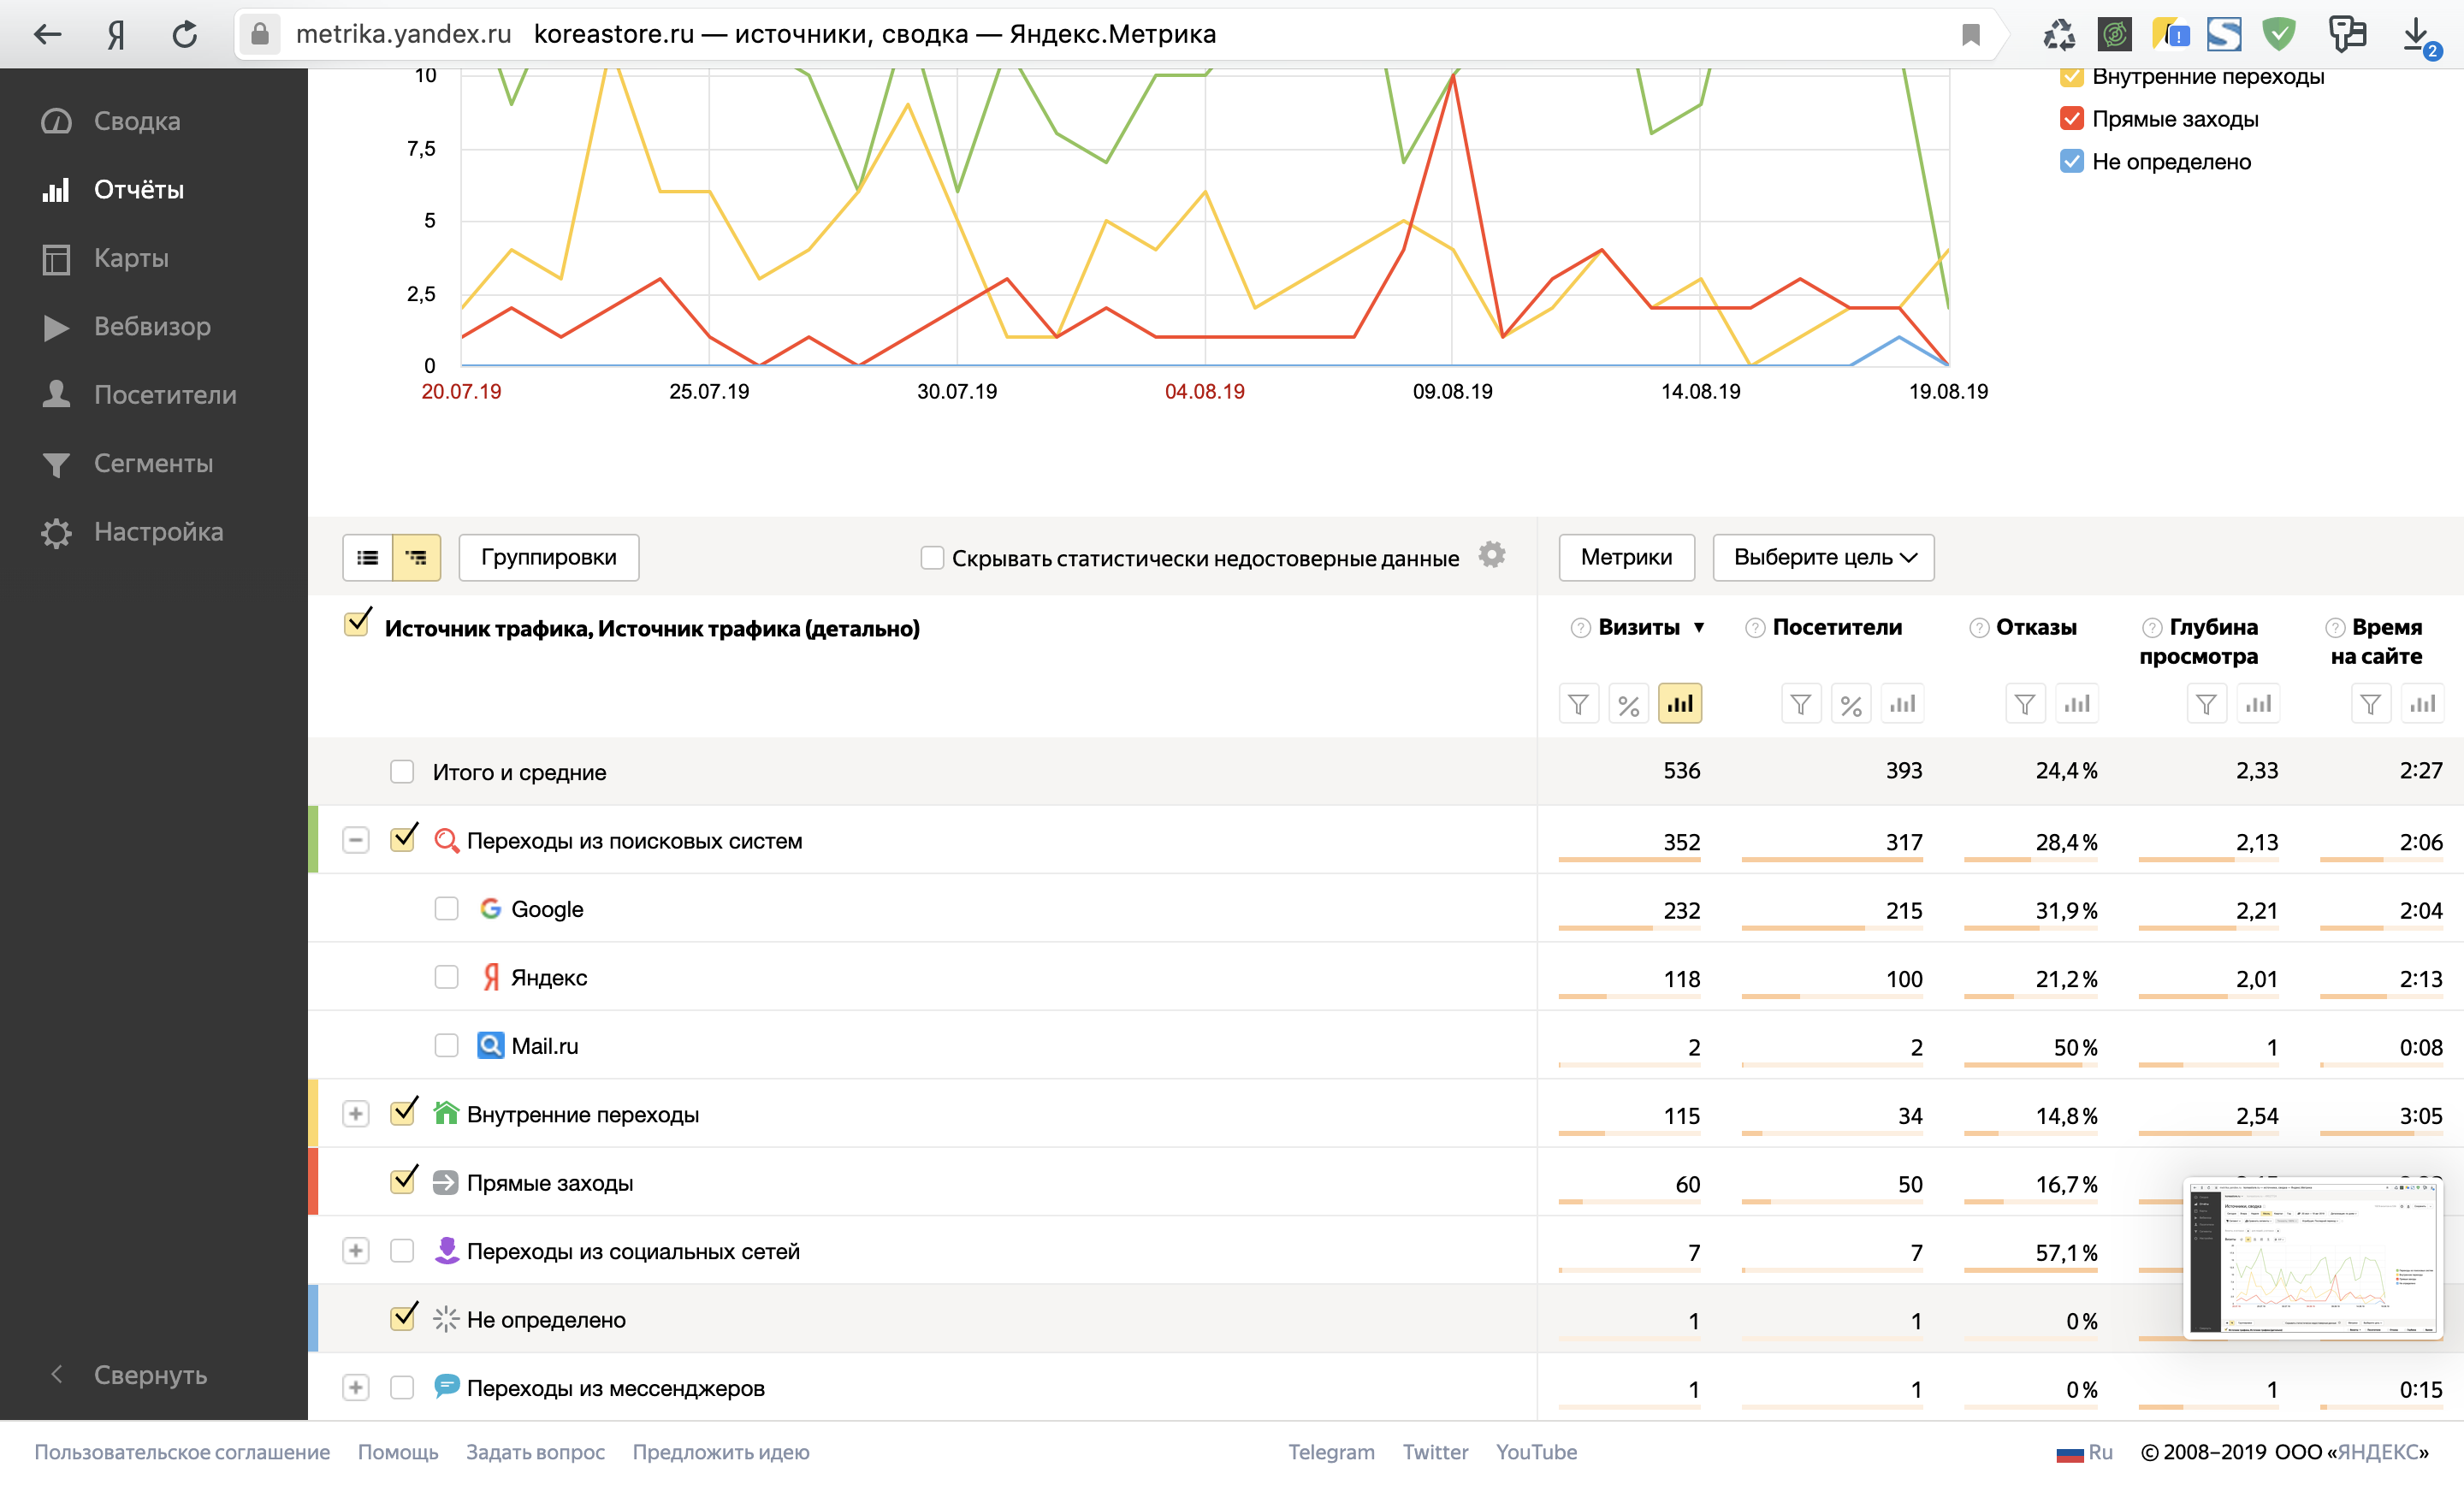This screenshot has height=1485, width=2464.
Task: Open Вебвизор in sidebar menu
Action: tap(152, 326)
